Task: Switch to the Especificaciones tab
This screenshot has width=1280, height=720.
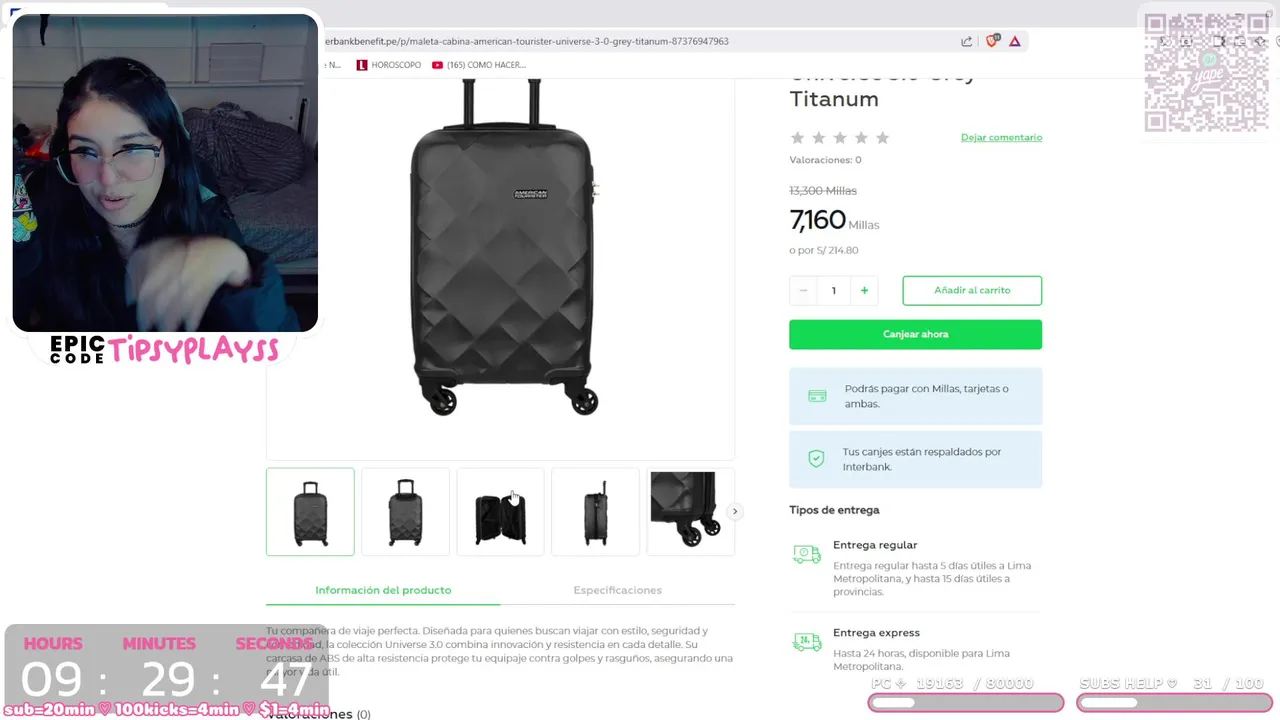Action: (x=617, y=590)
